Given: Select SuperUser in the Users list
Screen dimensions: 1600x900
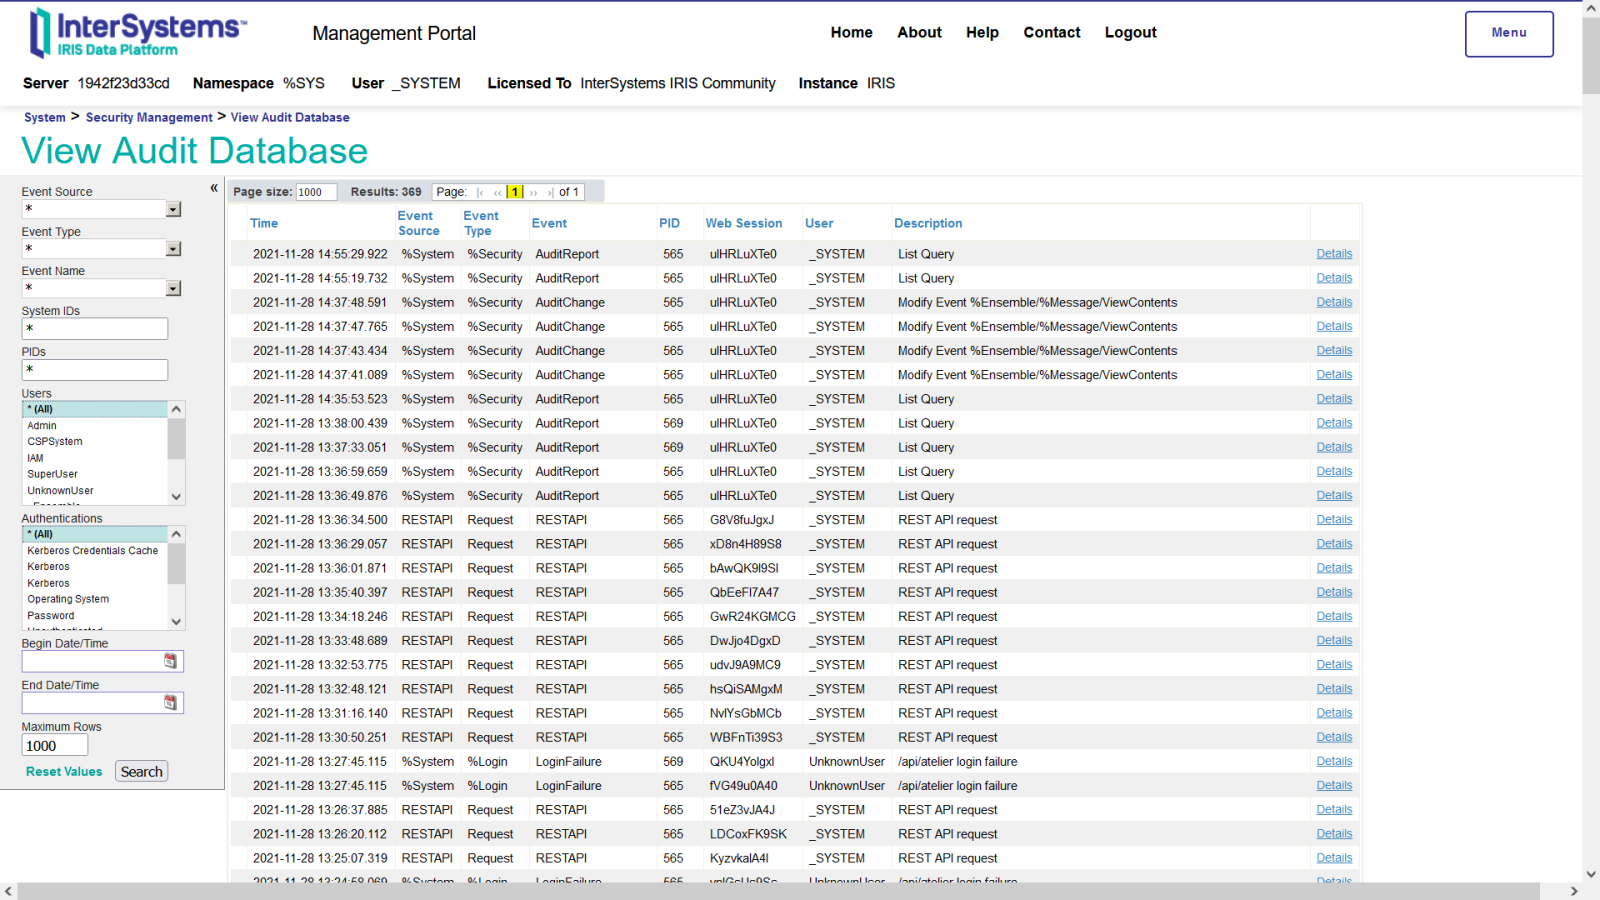Looking at the screenshot, I should (x=53, y=474).
